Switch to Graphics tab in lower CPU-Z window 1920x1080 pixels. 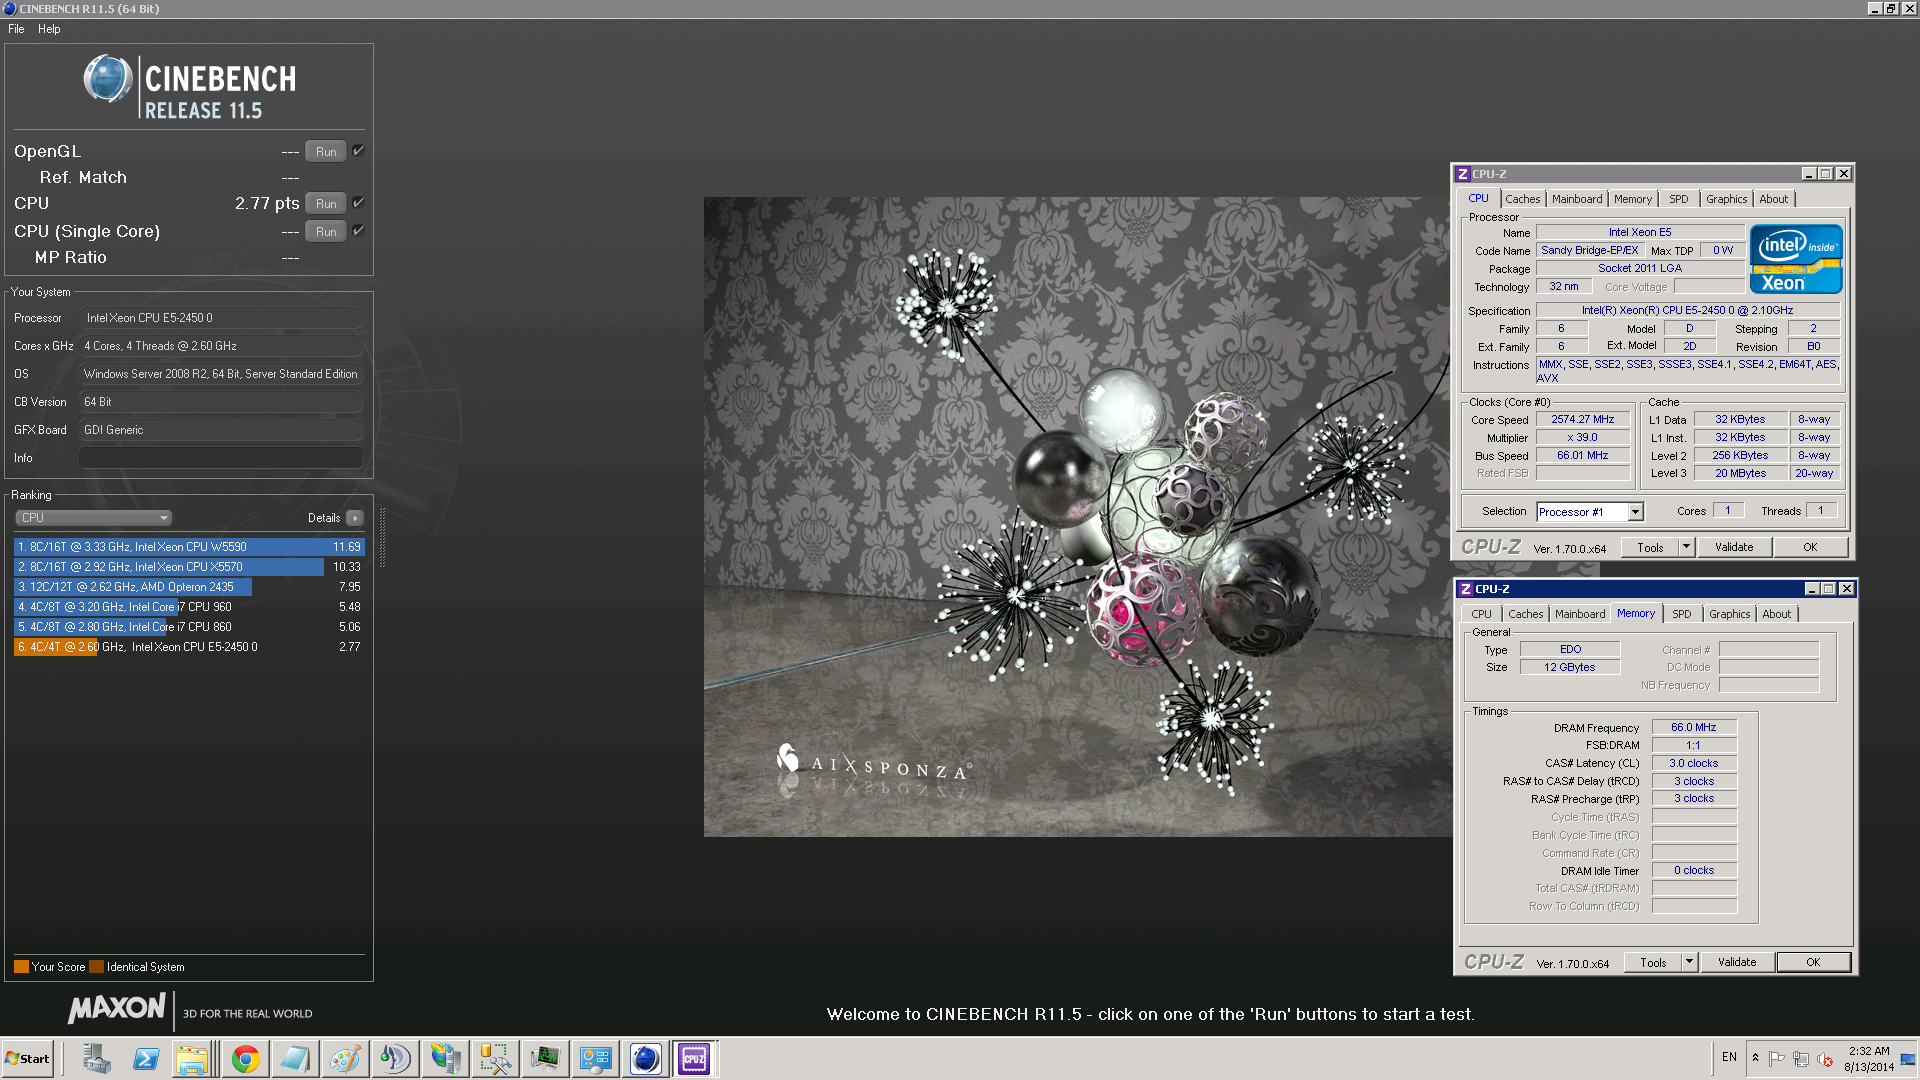click(1730, 614)
